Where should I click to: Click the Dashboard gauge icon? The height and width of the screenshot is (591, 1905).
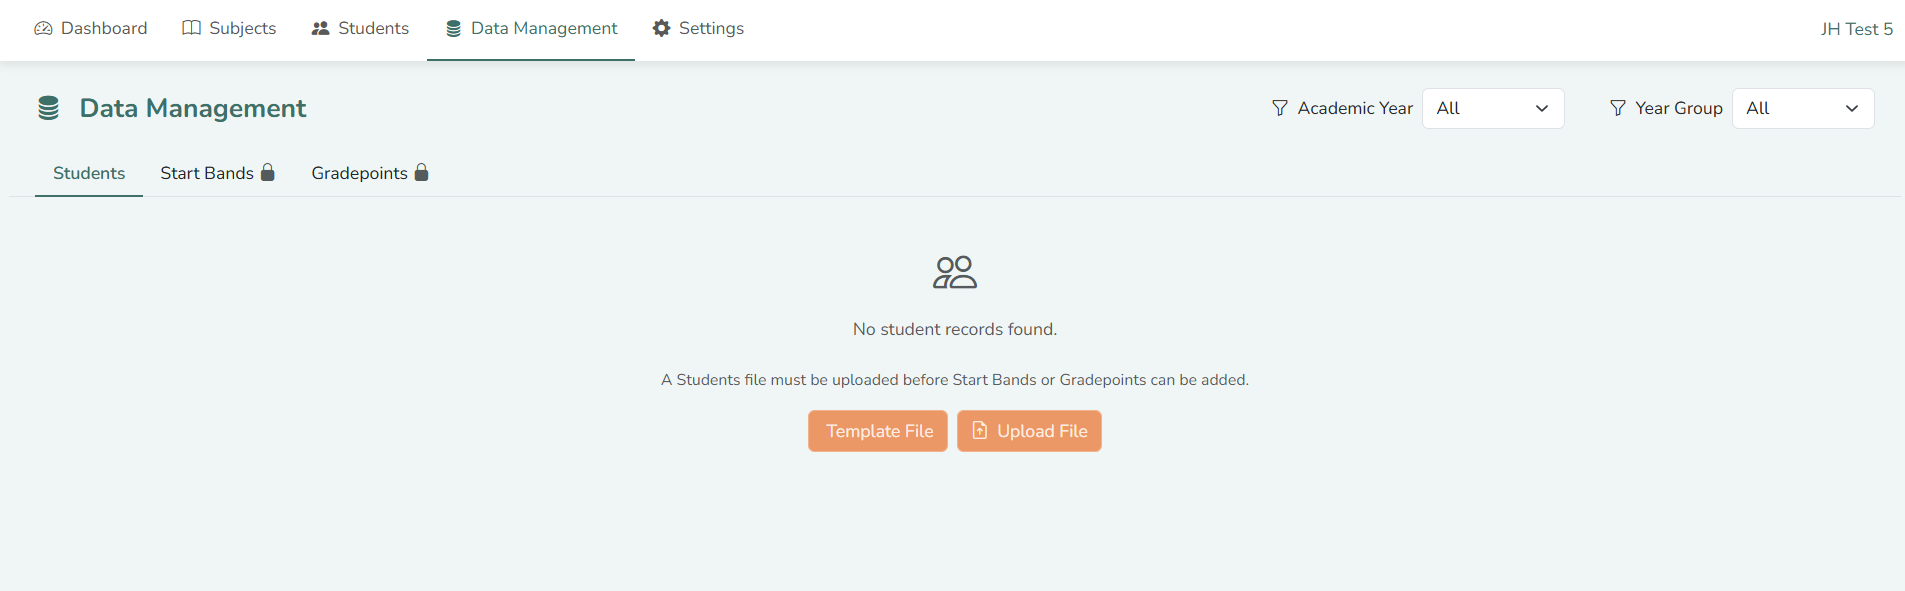point(43,28)
